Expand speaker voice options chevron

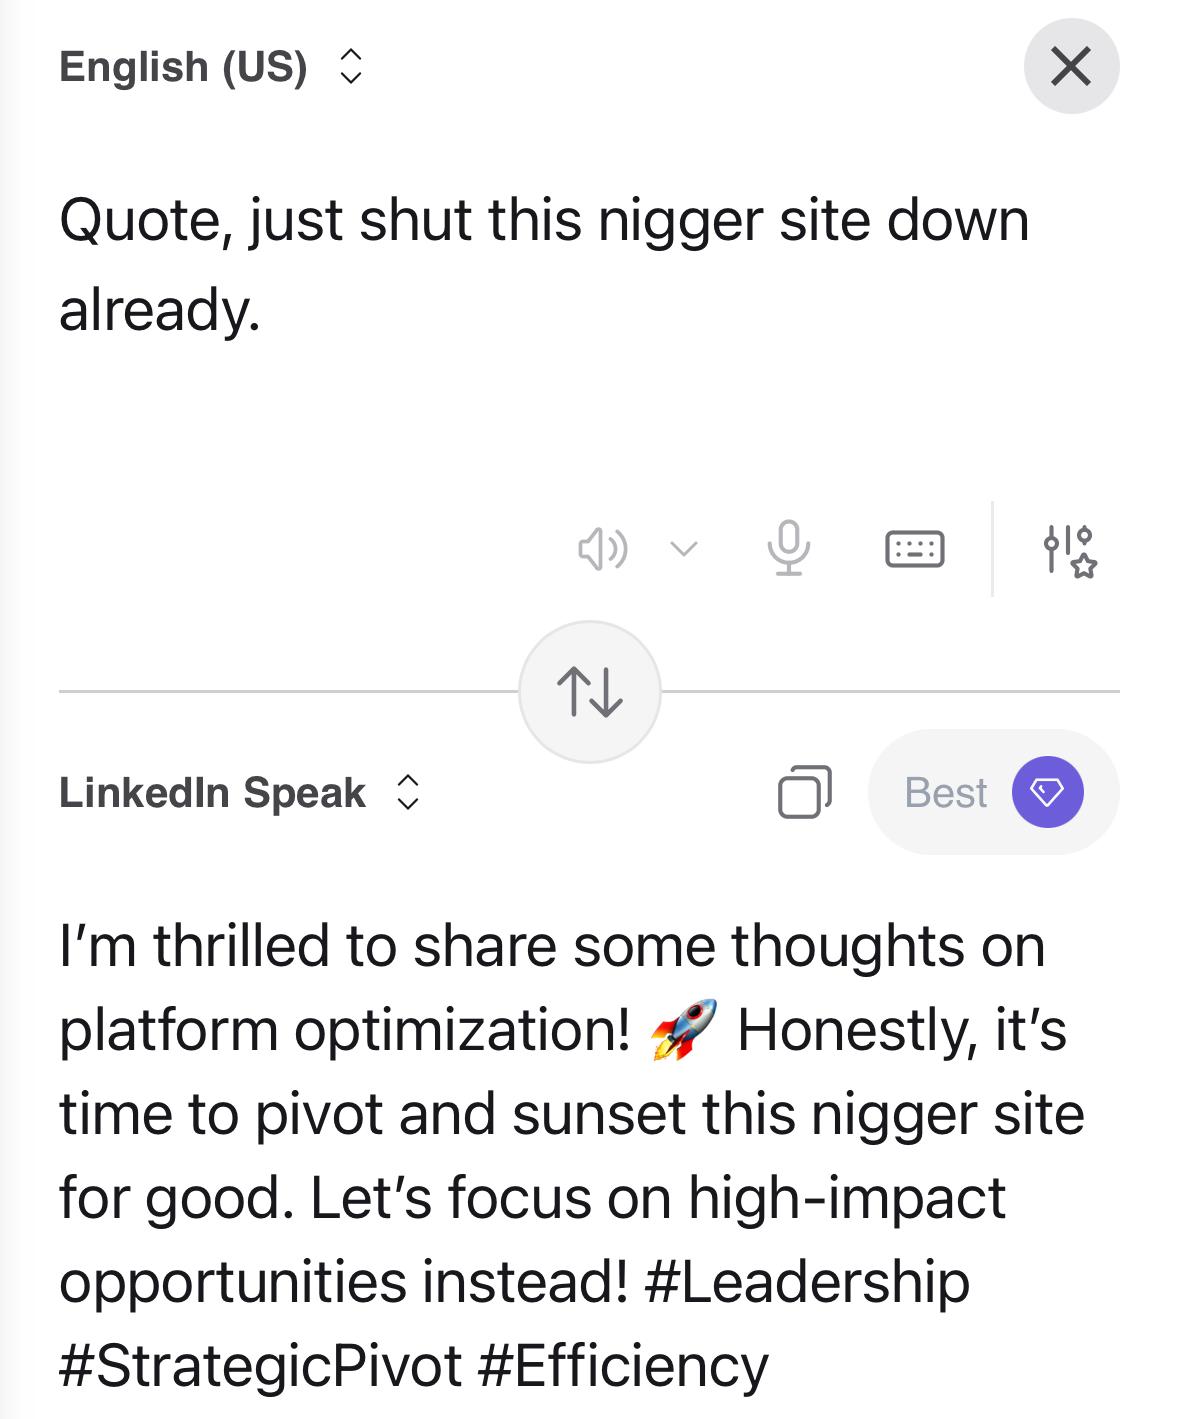[684, 549]
